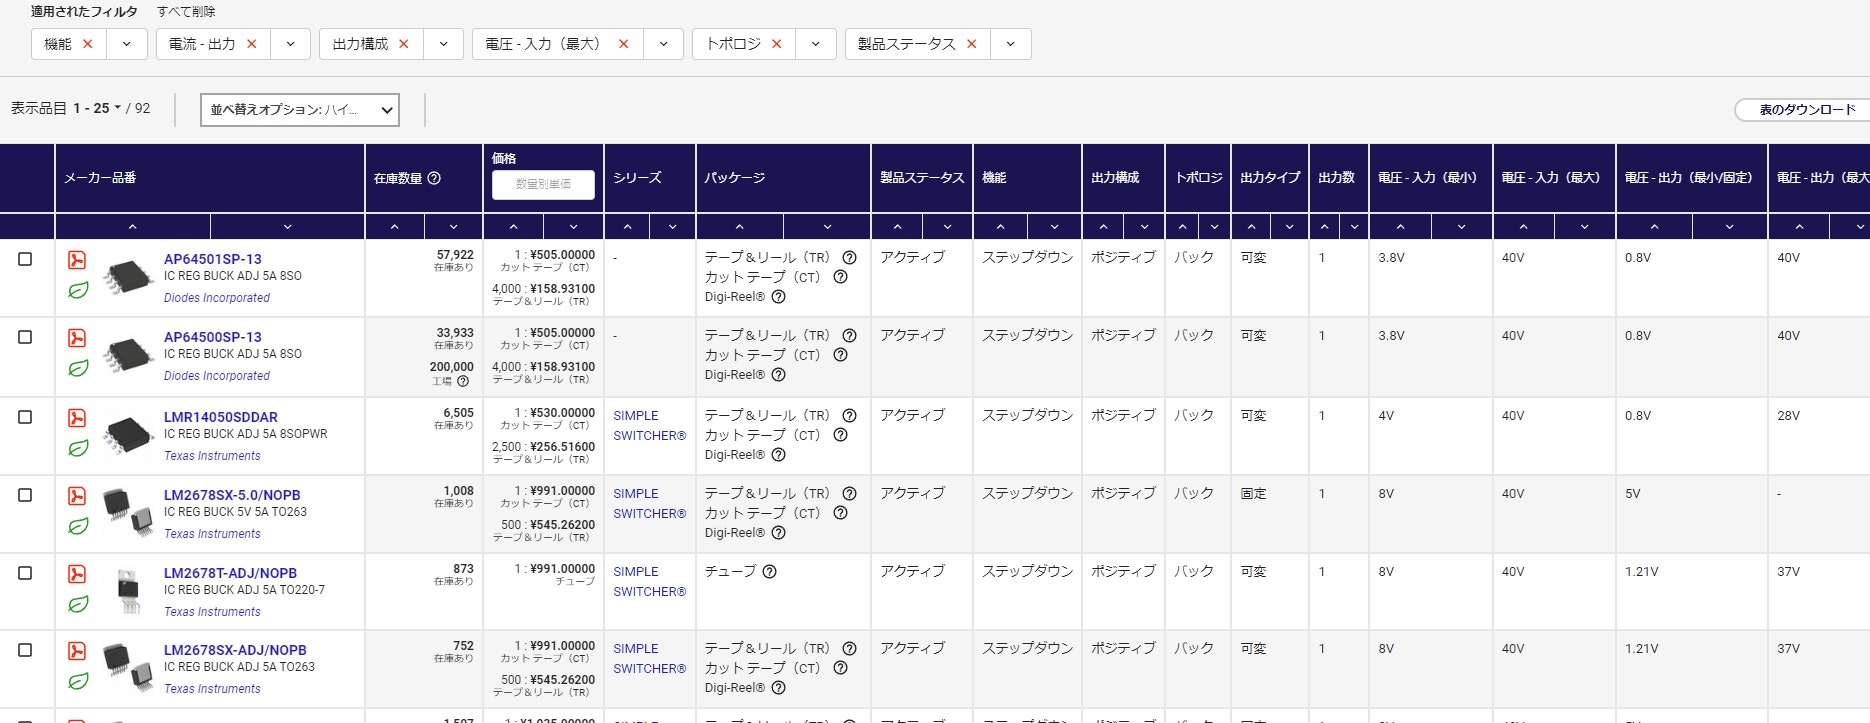Remove the 電圧 - 入力（最大） filter

click(x=624, y=44)
